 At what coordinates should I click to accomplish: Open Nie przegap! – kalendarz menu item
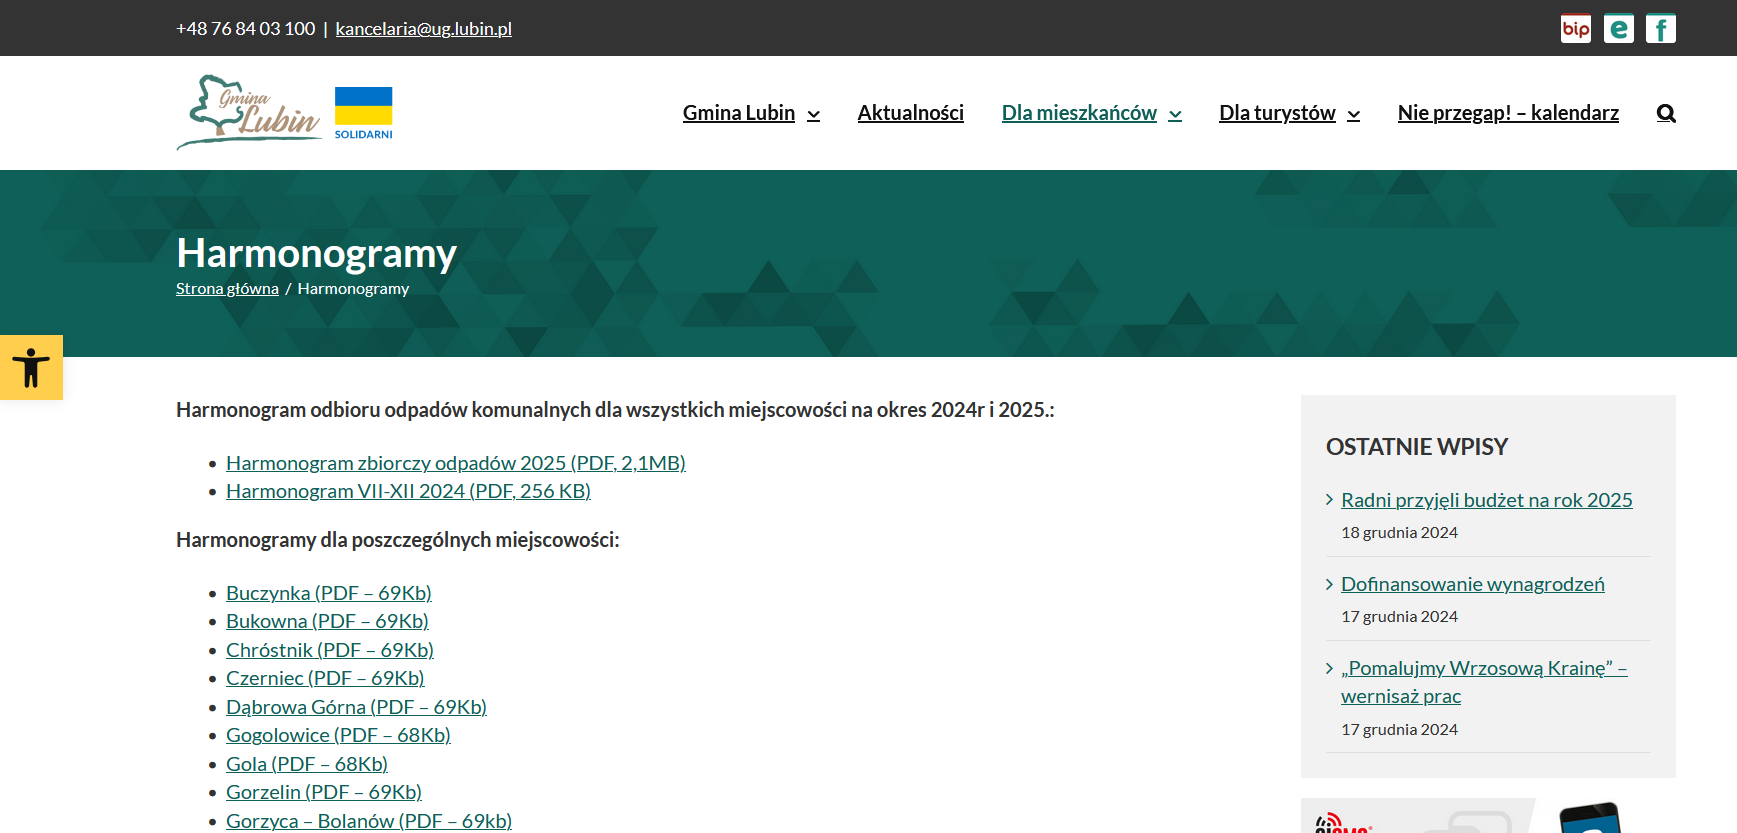[x=1507, y=113]
